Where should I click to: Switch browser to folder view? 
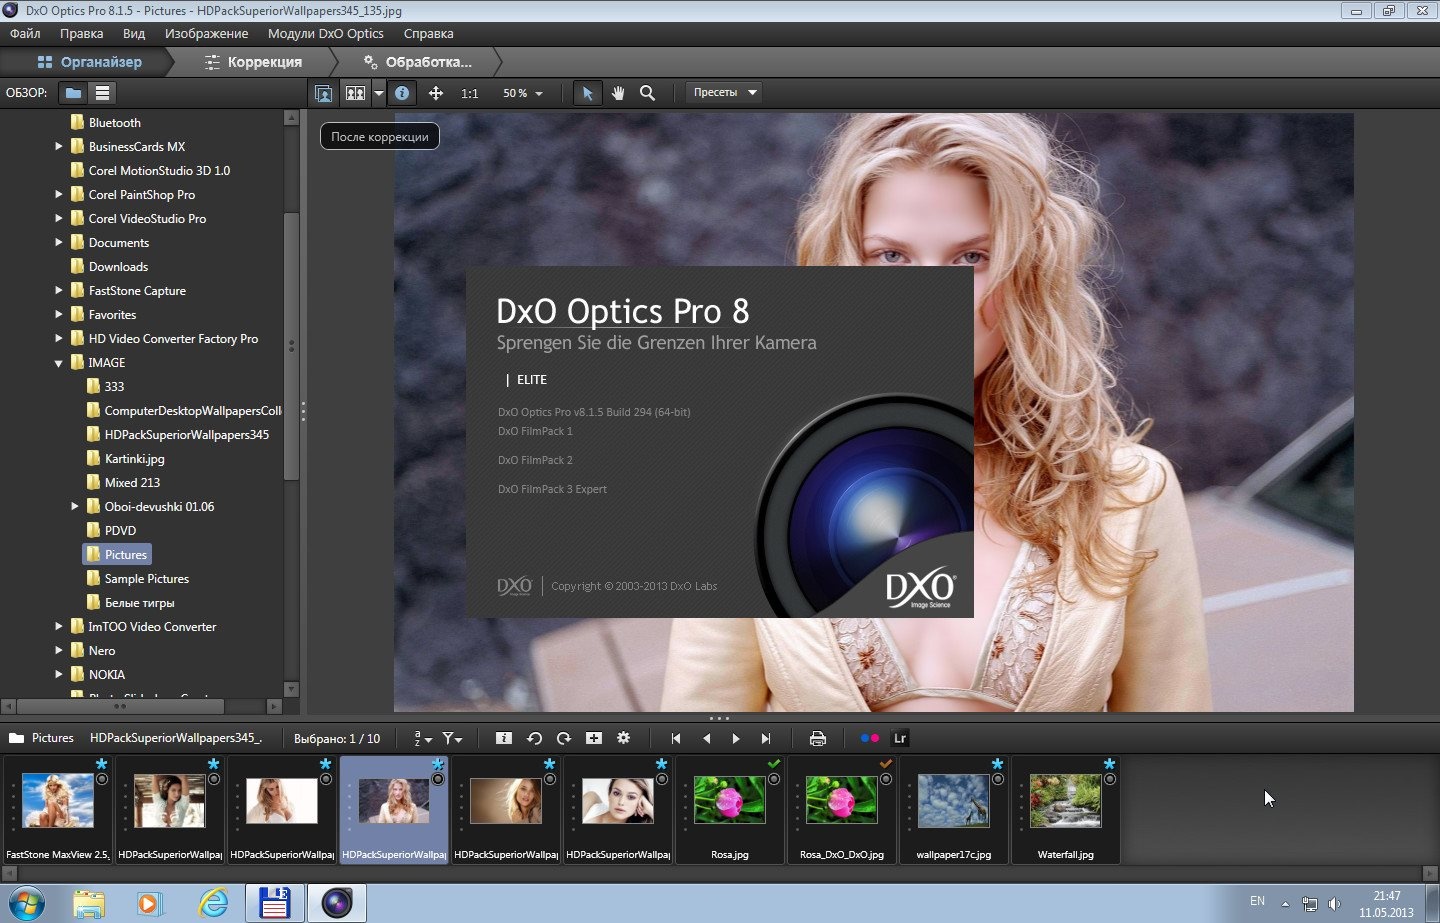point(73,93)
